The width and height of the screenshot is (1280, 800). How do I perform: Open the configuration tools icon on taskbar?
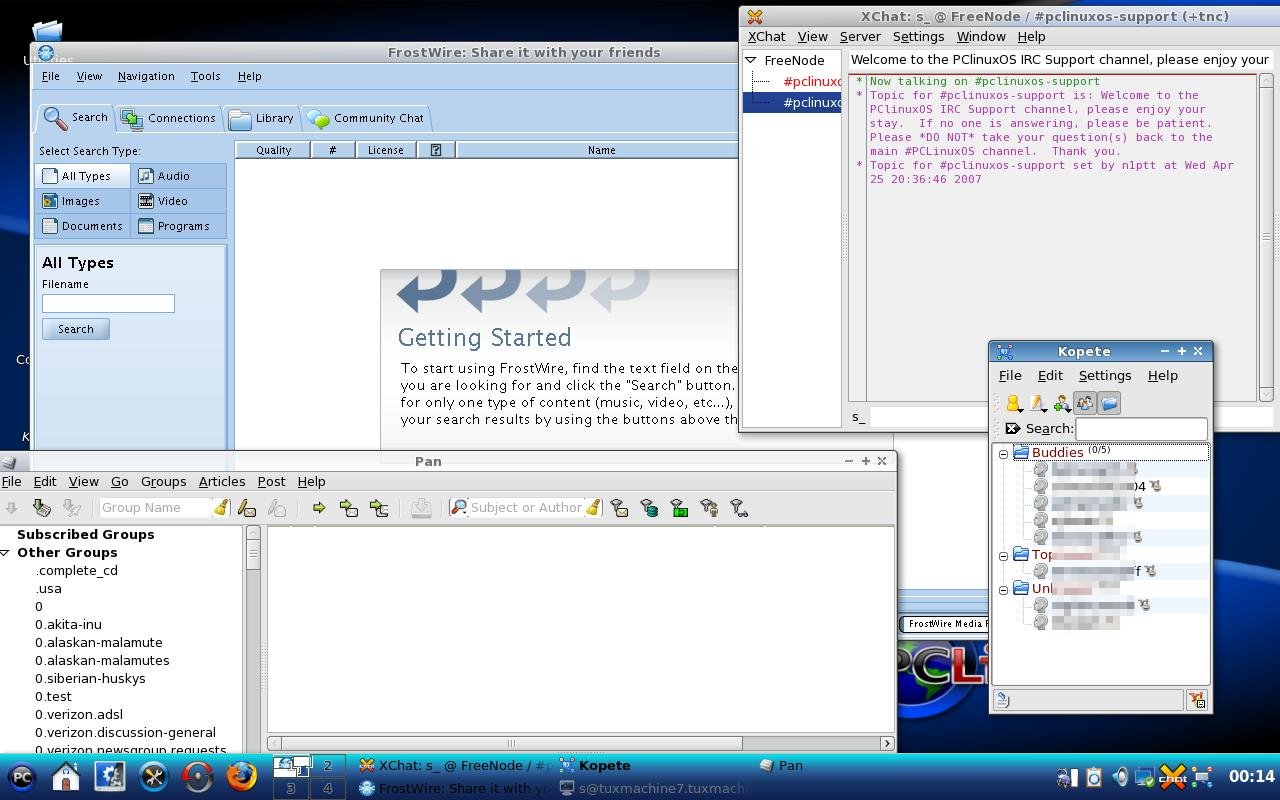(154, 776)
